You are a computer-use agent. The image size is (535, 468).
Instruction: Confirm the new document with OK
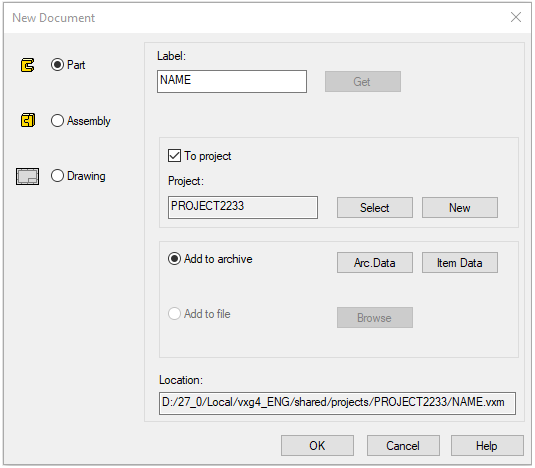[x=317, y=445]
